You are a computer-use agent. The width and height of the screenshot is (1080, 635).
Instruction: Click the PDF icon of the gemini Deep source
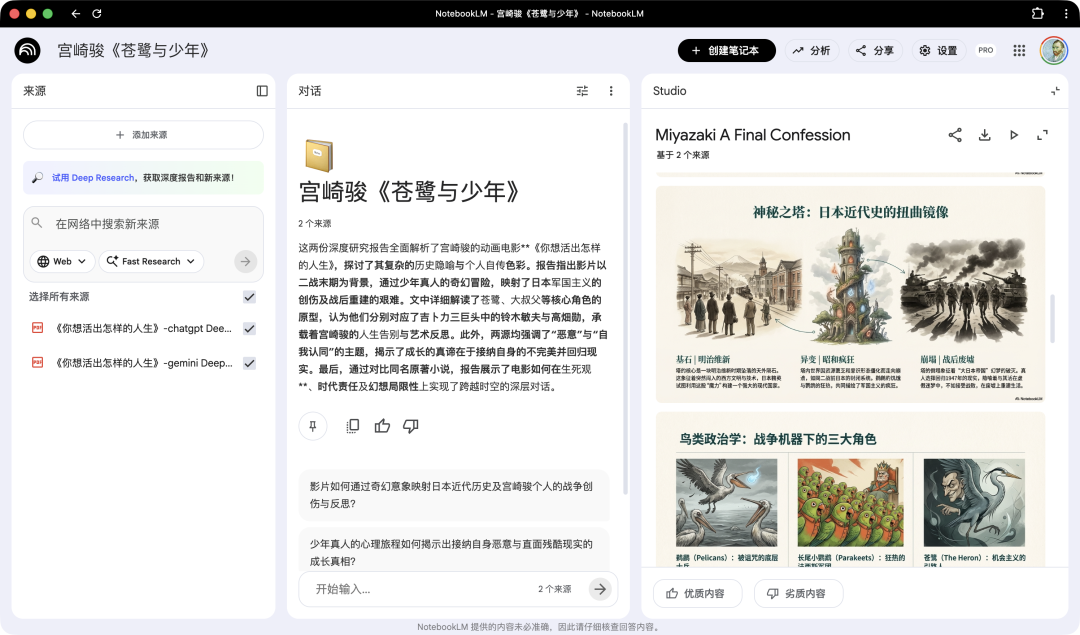click(x=38, y=362)
